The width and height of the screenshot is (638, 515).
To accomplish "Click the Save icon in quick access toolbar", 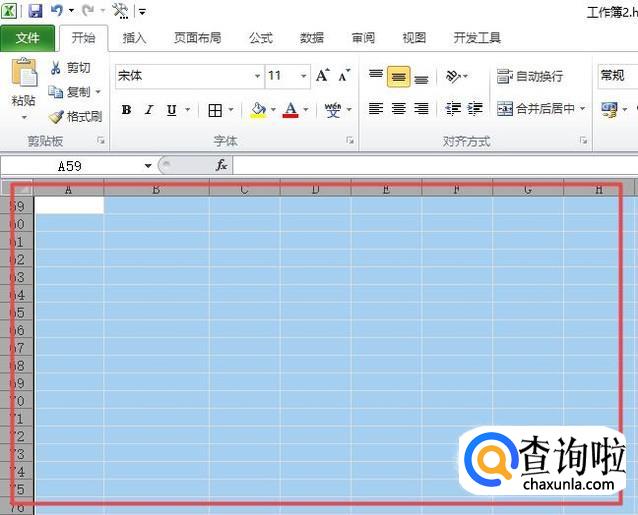I will coord(36,11).
